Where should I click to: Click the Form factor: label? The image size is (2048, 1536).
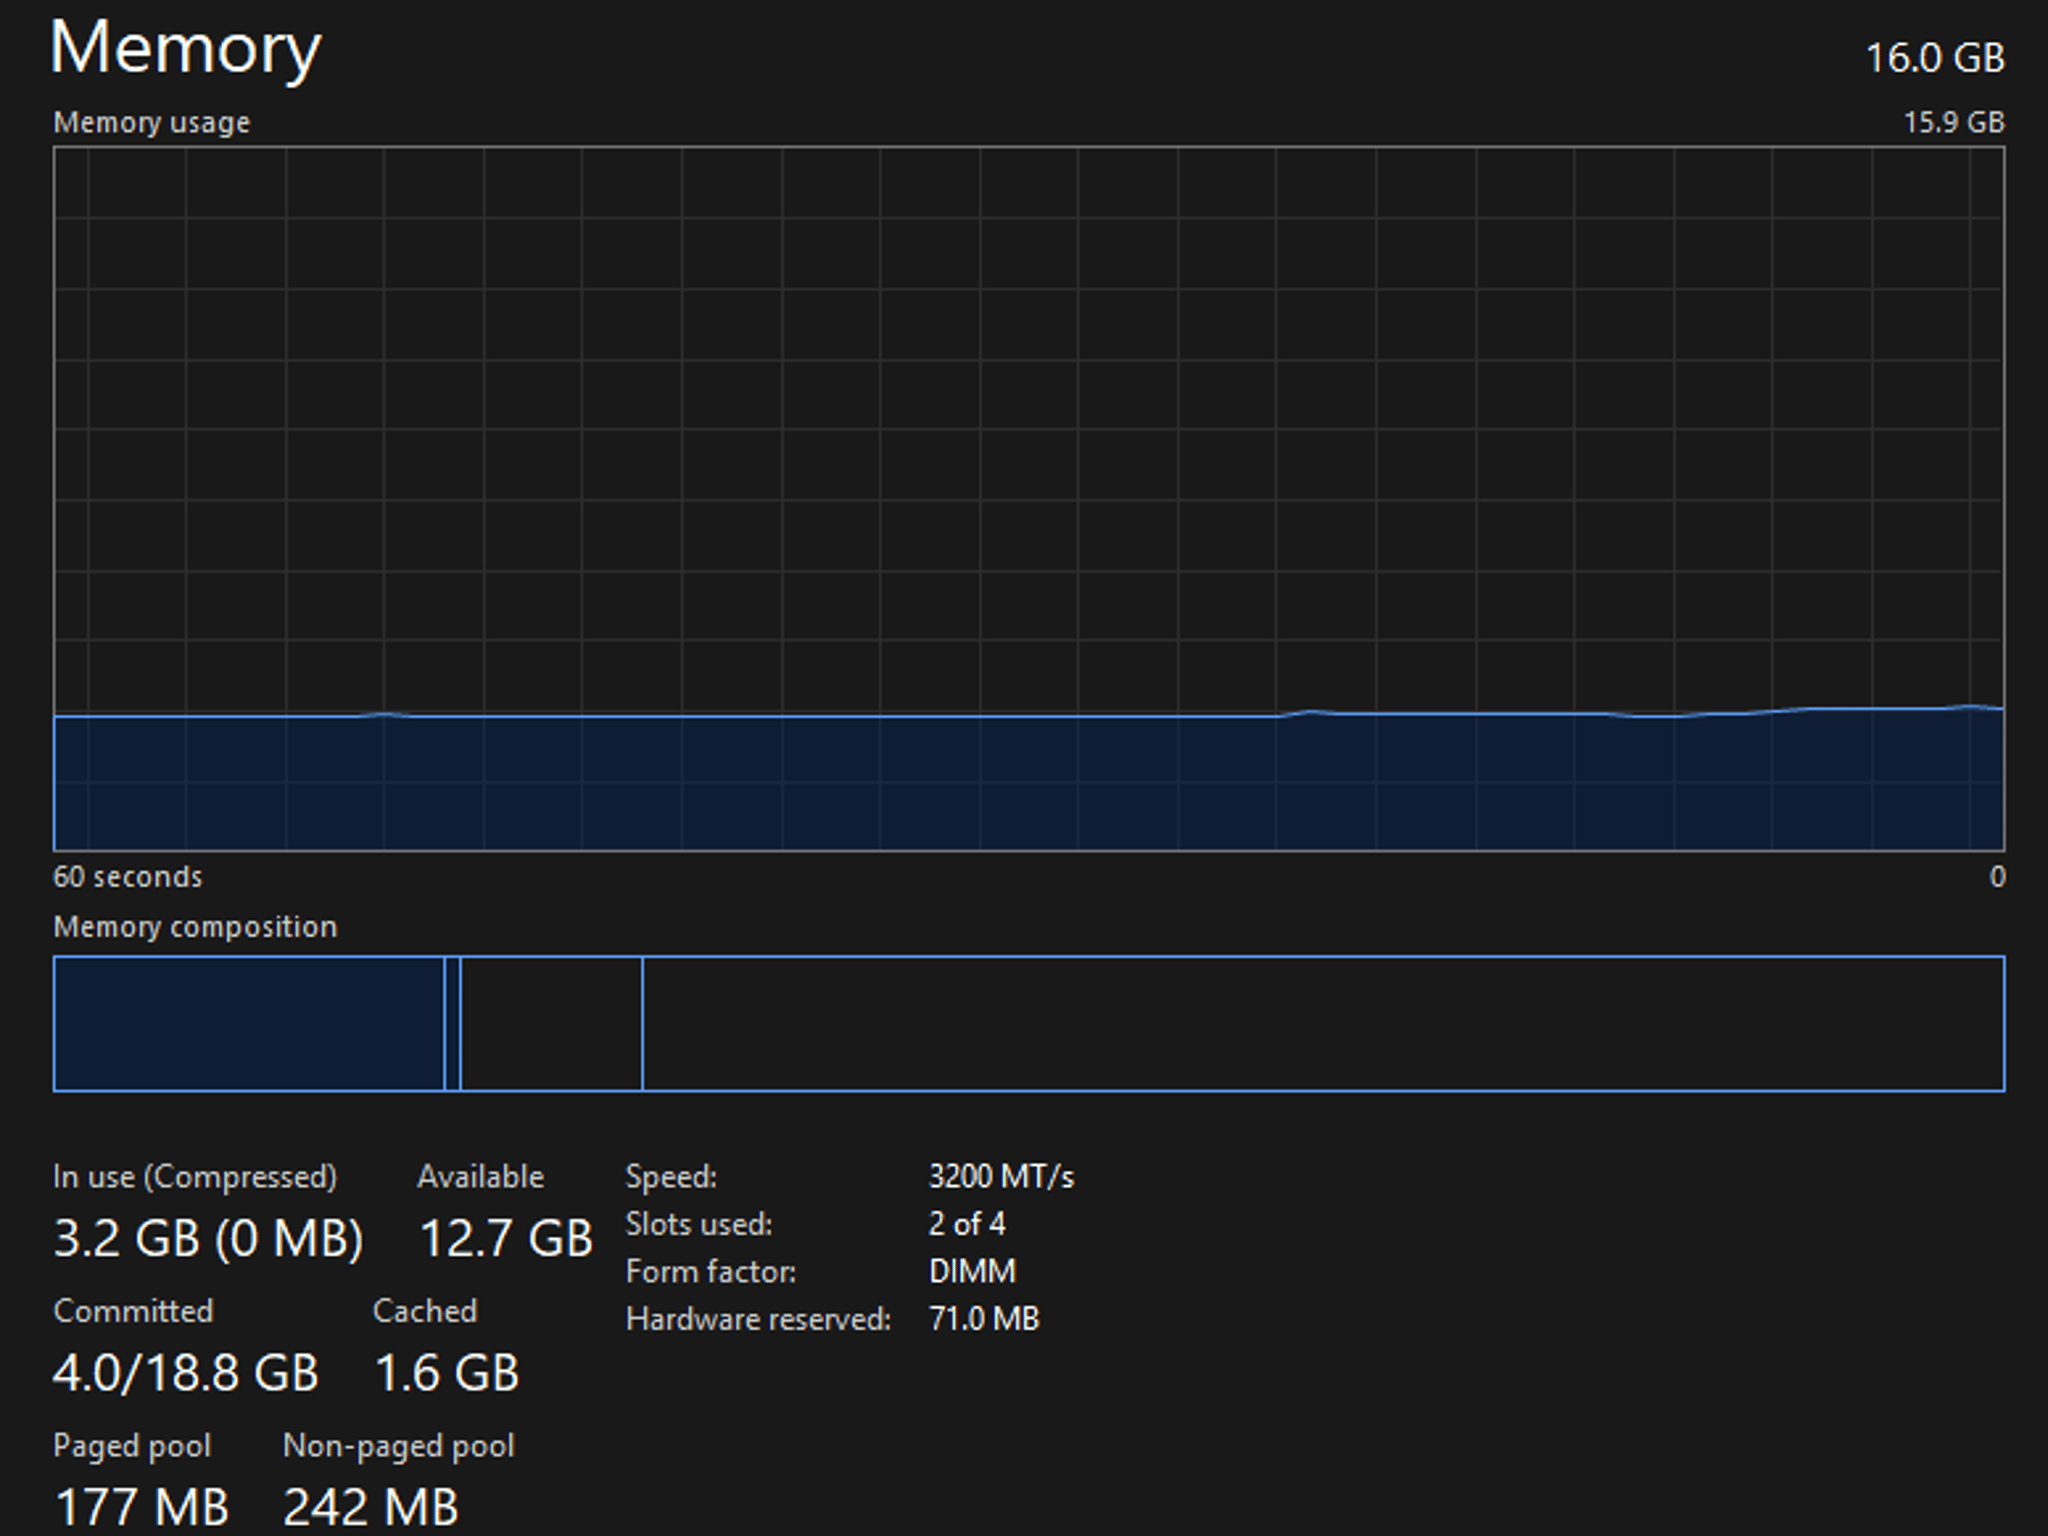[711, 1272]
